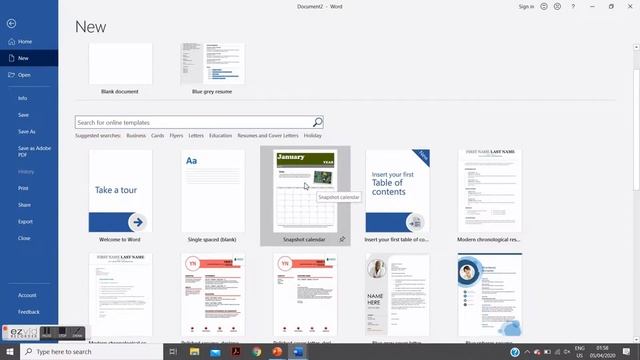The height and width of the screenshot is (360, 640).
Task: Open the Windows Start menu
Action: tap(10, 351)
